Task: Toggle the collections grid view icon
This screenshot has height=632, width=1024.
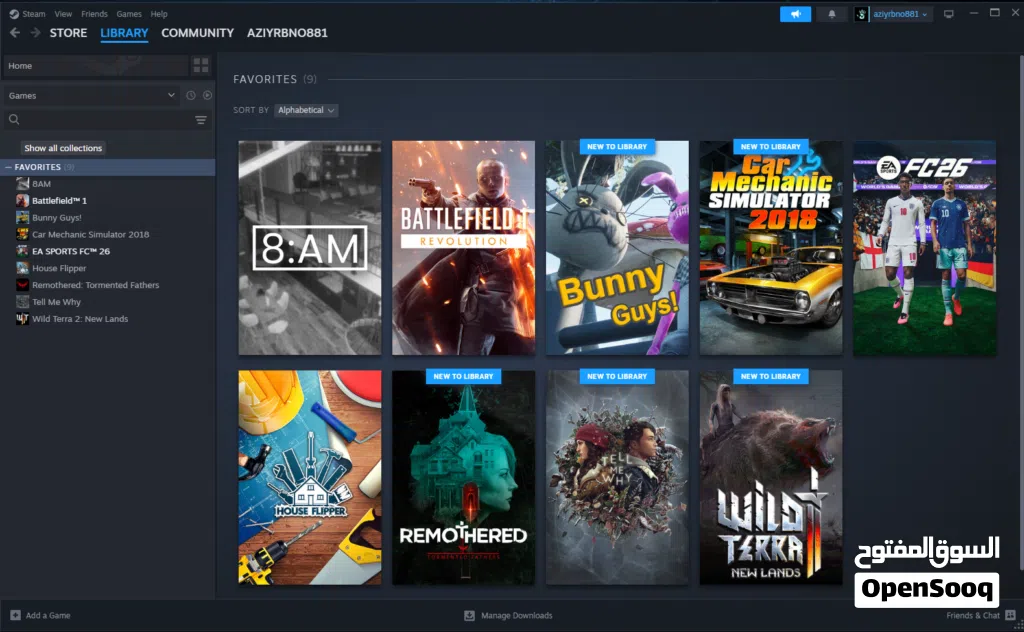Action: [x=200, y=65]
